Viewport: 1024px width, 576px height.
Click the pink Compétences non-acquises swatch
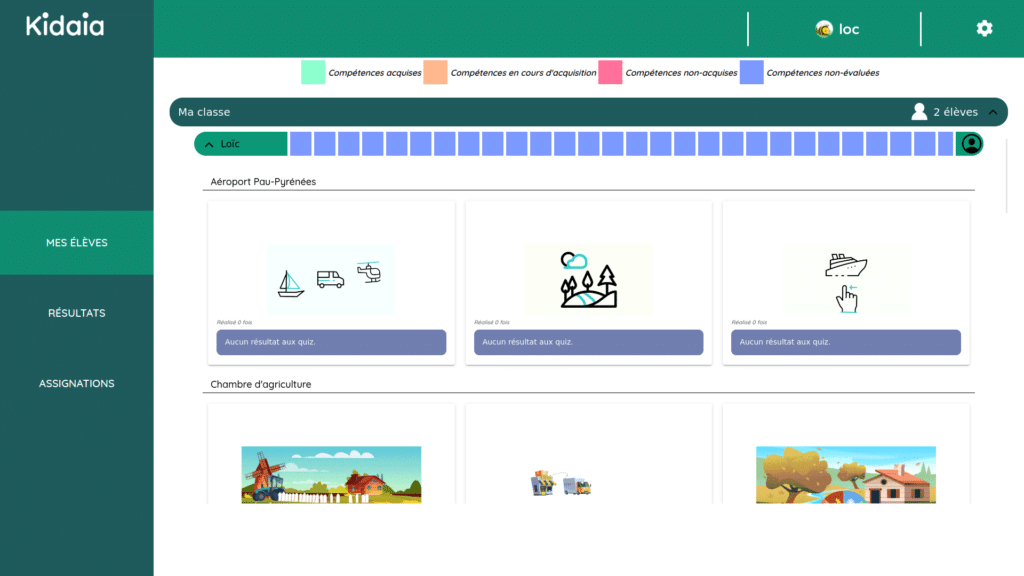pos(610,72)
